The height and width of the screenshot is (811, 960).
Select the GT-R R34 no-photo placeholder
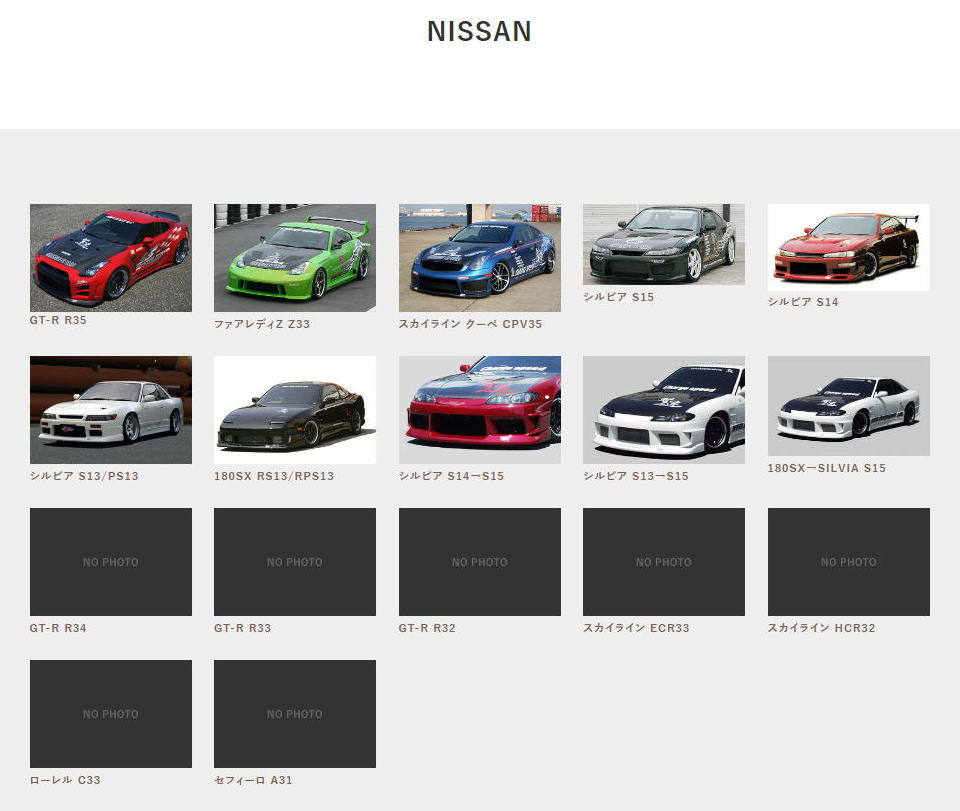click(x=110, y=561)
